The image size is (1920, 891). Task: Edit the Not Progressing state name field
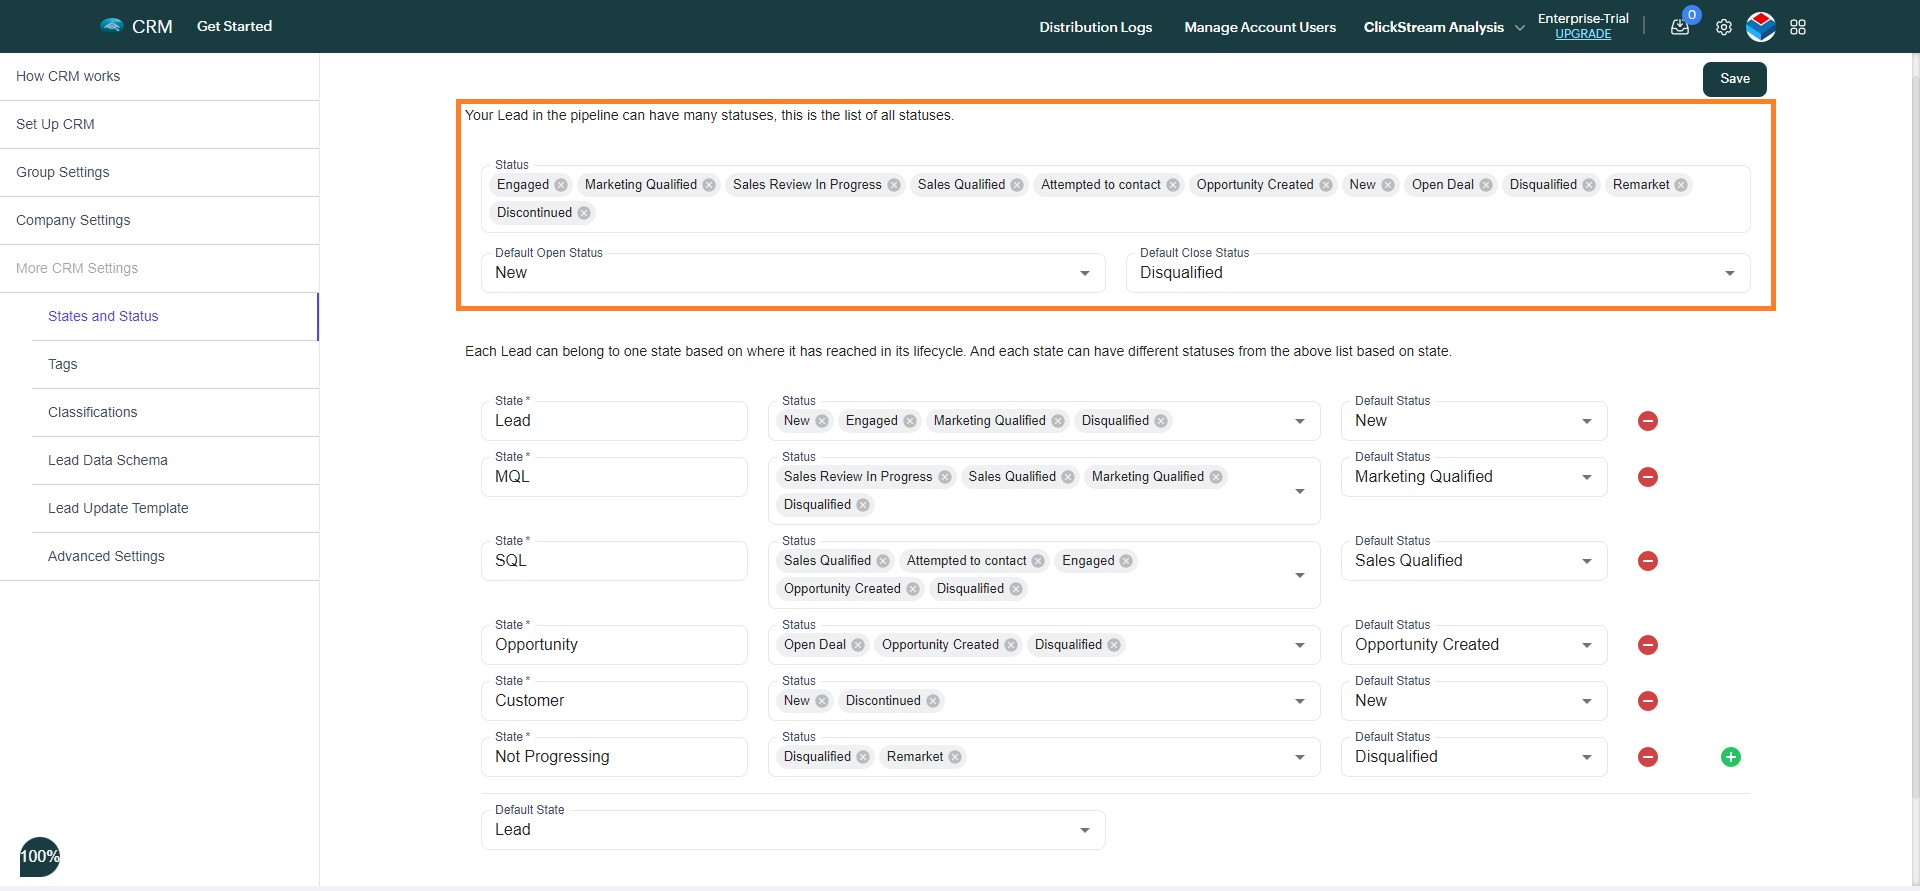pyautogui.click(x=614, y=757)
